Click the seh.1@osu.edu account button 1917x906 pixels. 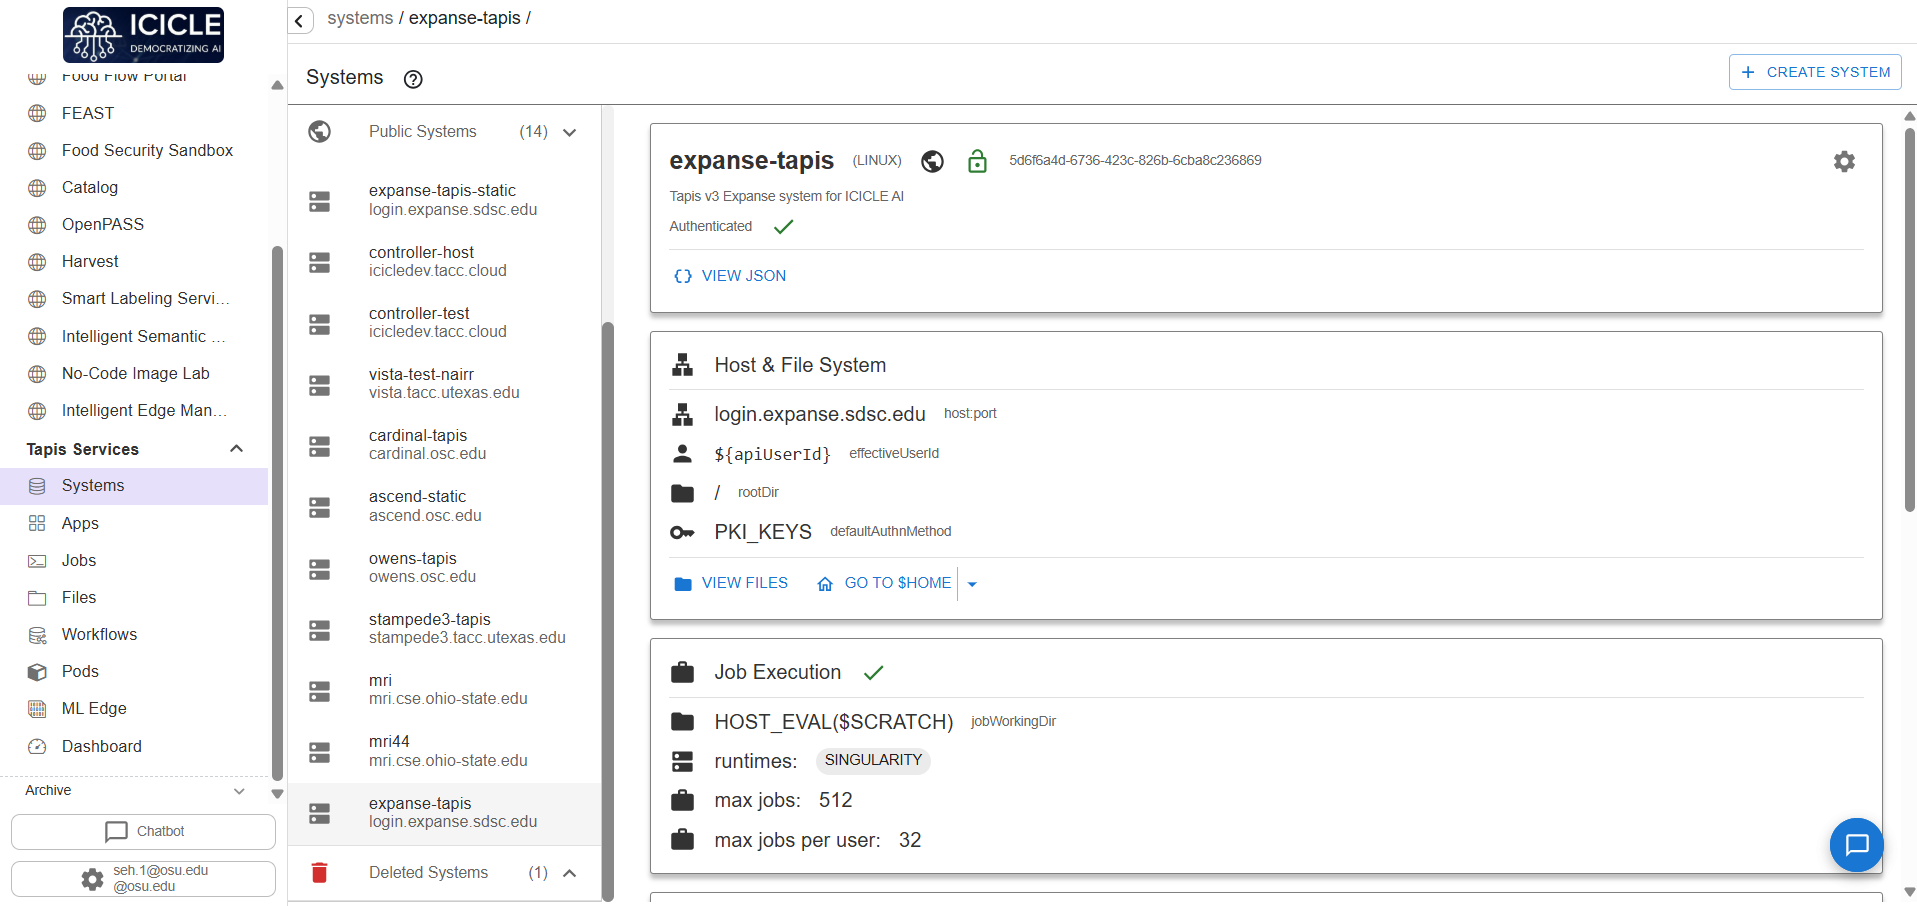143,879
